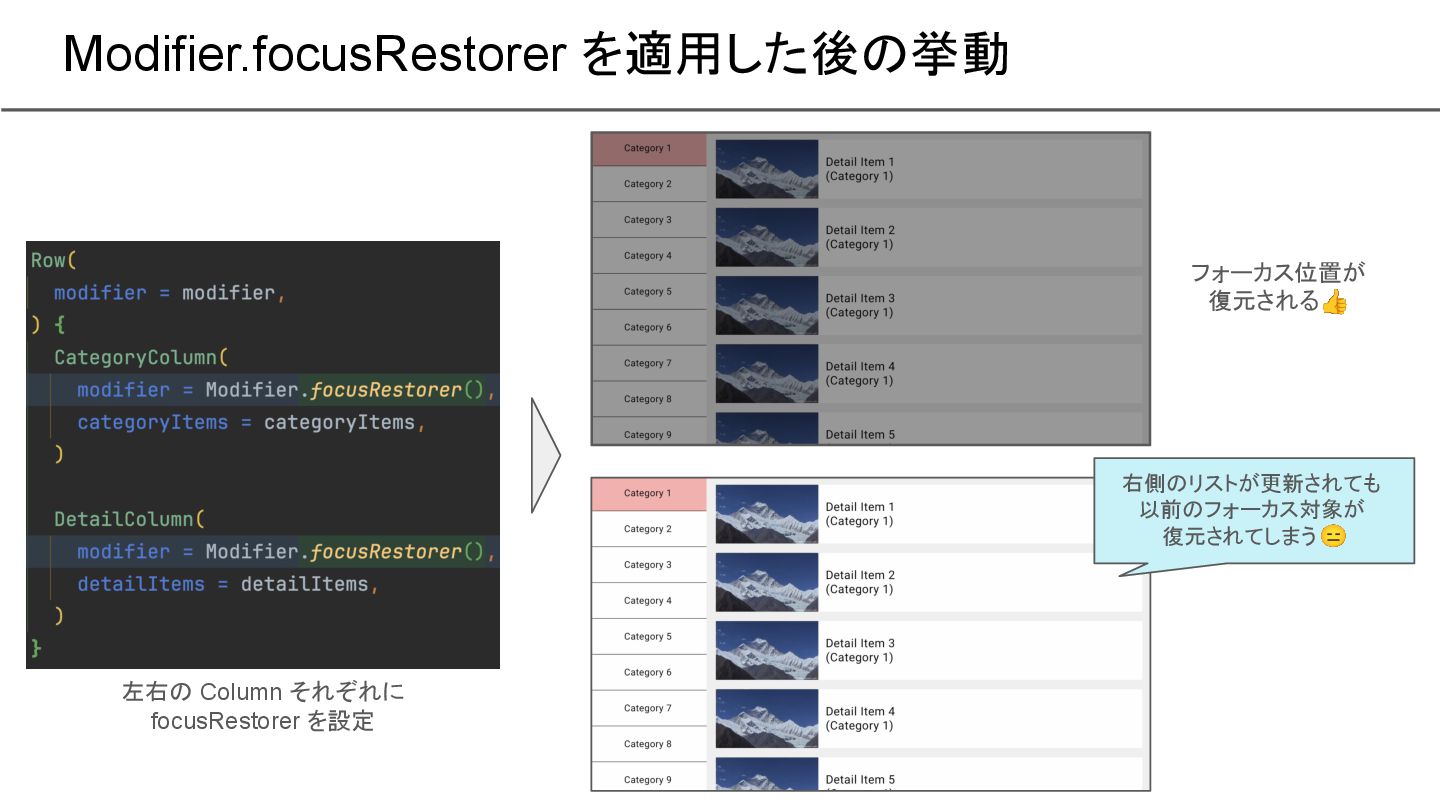Image resolution: width=1440 pixels, height=810 pixels.
Task: Click the thumbs-up emoji after 復元される
Action: [1334, 301]
